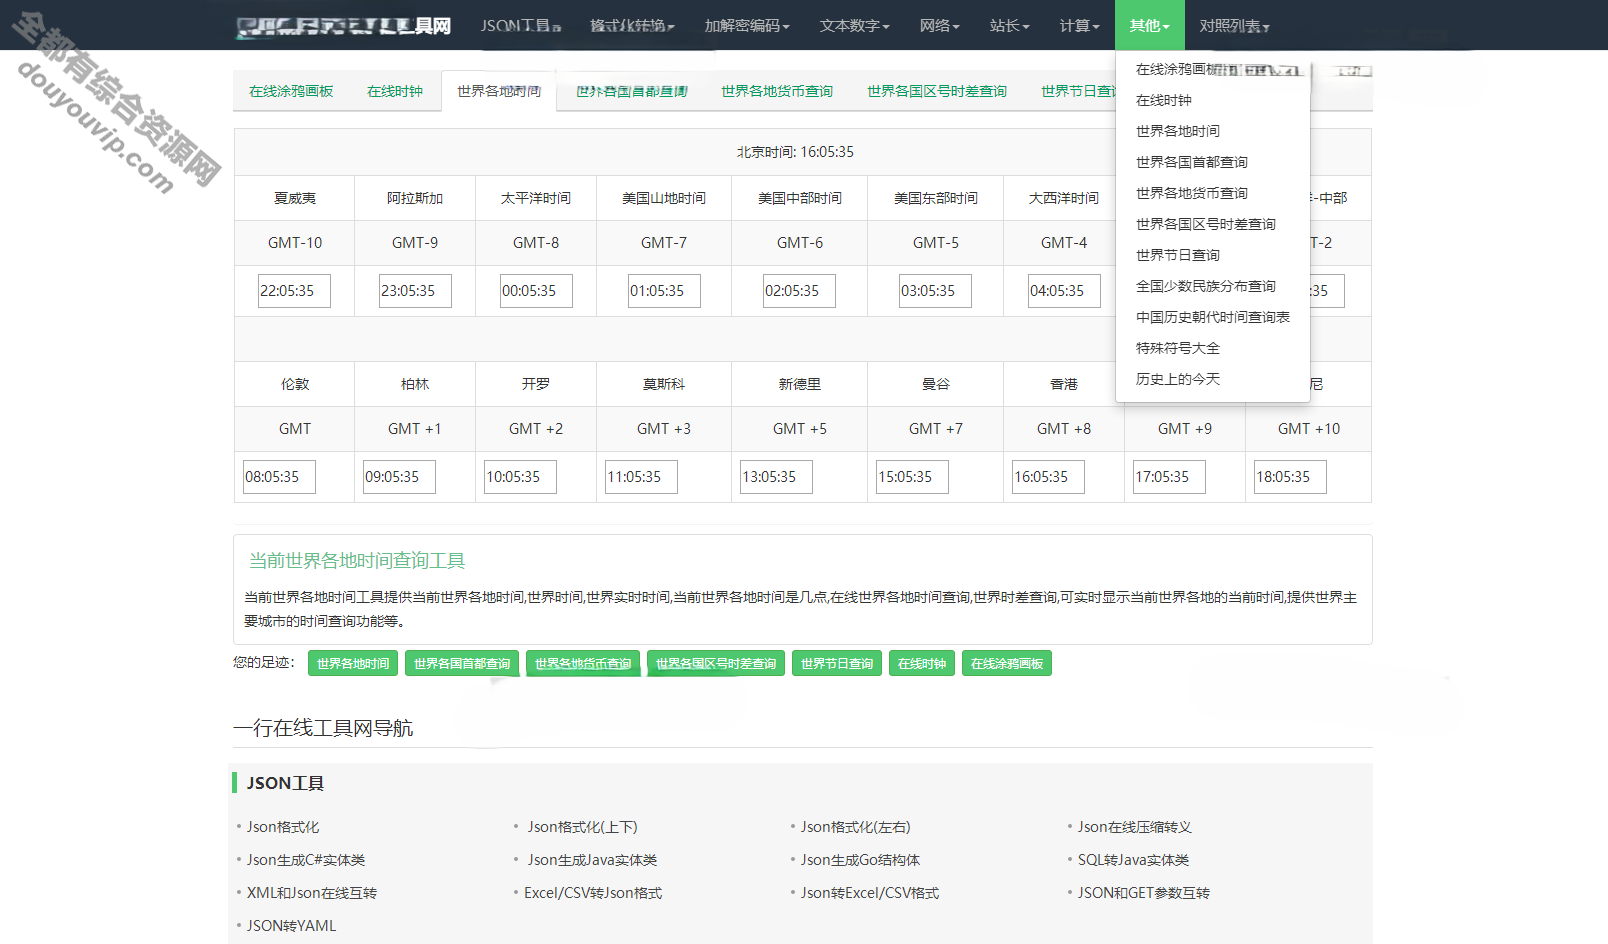Click the 新德里 time field 13:05:35

point(776,477)
